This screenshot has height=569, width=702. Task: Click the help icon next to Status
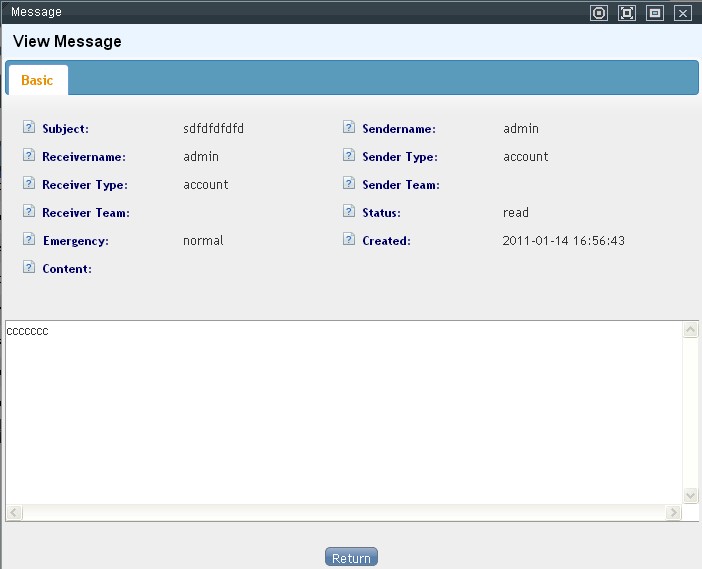click(348, 212)
